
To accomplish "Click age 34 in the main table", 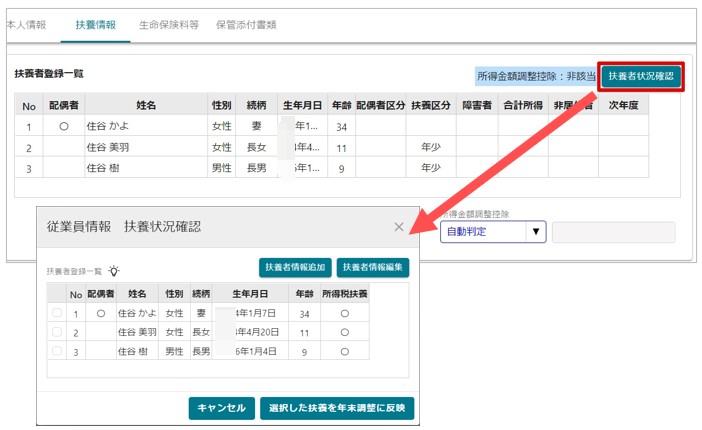I will click(341, 127).
